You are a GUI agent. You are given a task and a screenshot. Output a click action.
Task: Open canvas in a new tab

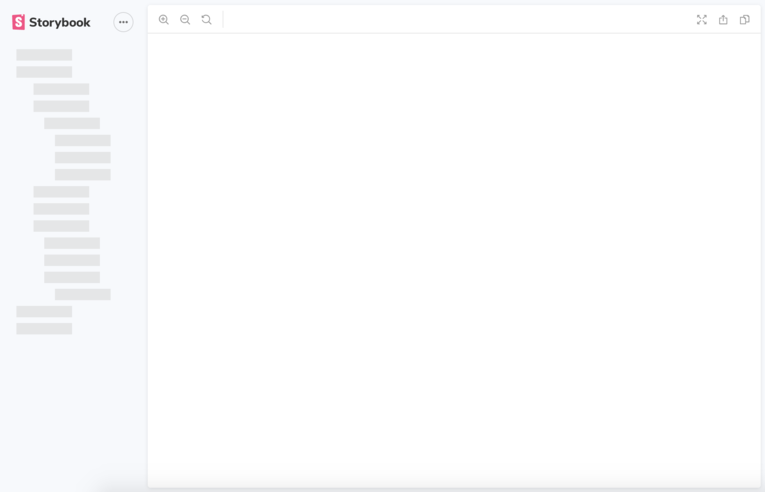pyautogui.click(x=723, y=20)
